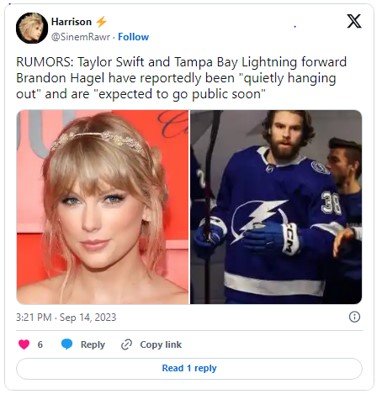Image resolution: width=382 pixels, height=394 pixels.
Task: Open the Twitter info circle icon
Action: (x=354, y=317)
